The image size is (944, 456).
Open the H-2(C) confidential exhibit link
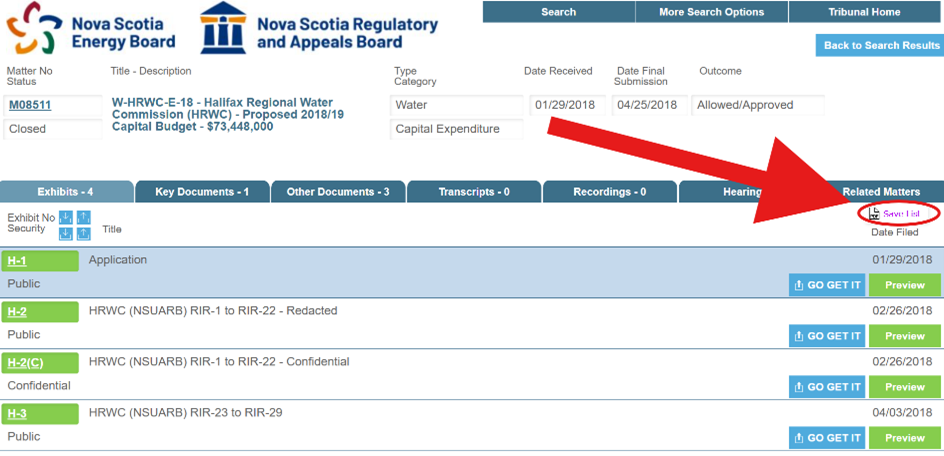[25, 363]
